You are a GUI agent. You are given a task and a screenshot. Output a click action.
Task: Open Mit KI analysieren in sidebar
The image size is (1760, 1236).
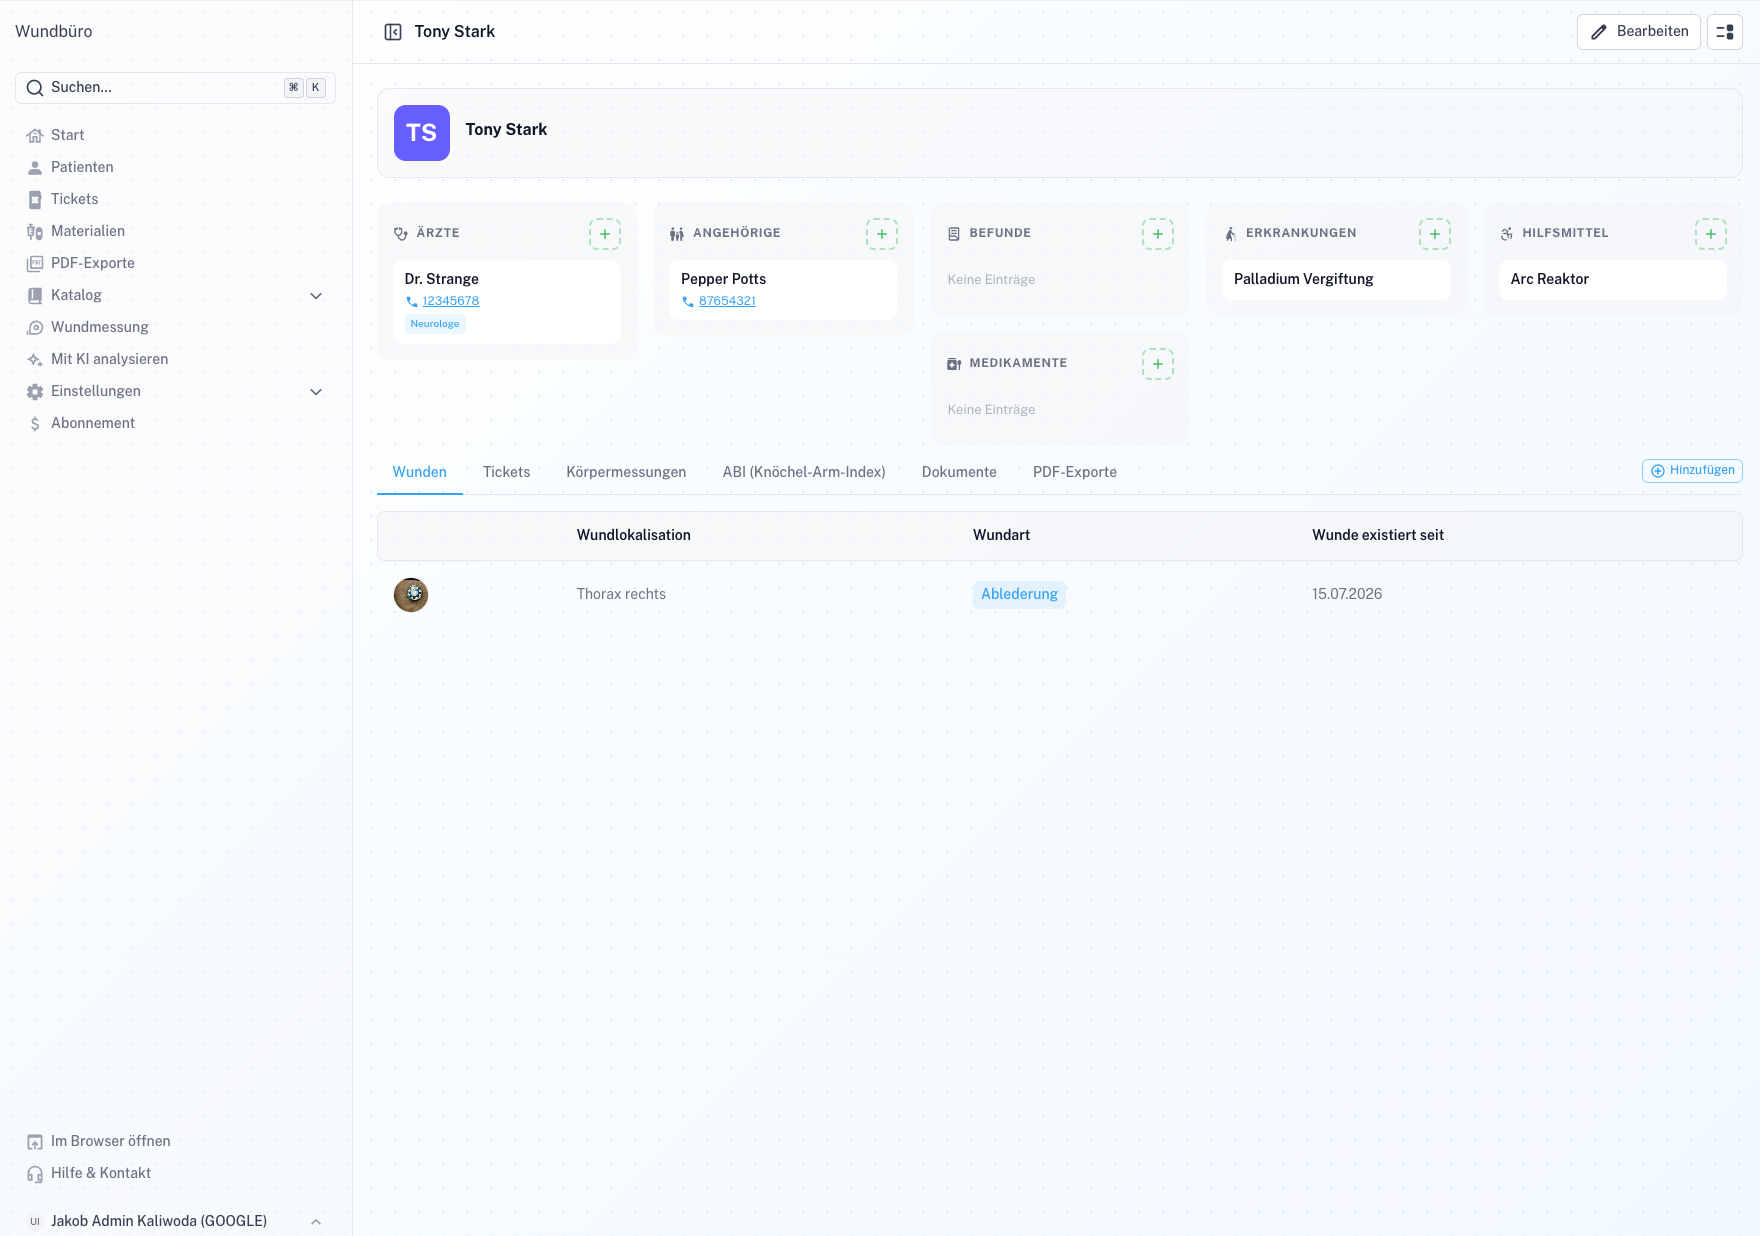[x=175, y=359]
